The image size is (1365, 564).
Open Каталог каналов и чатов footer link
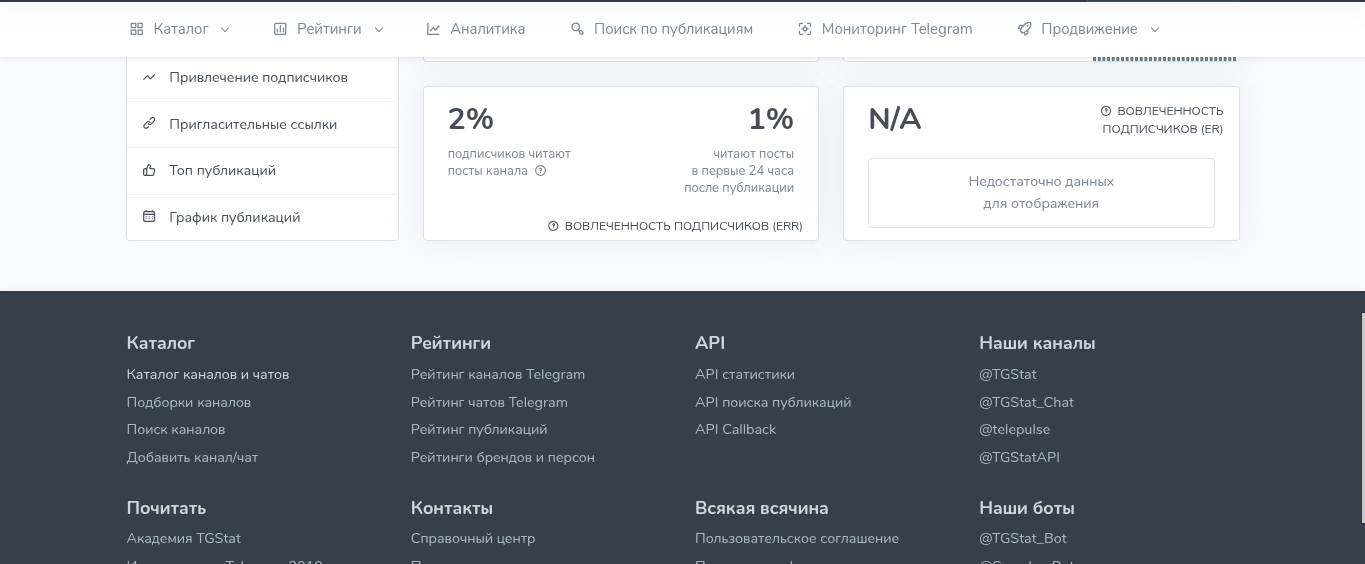click(x=208, y=375)
